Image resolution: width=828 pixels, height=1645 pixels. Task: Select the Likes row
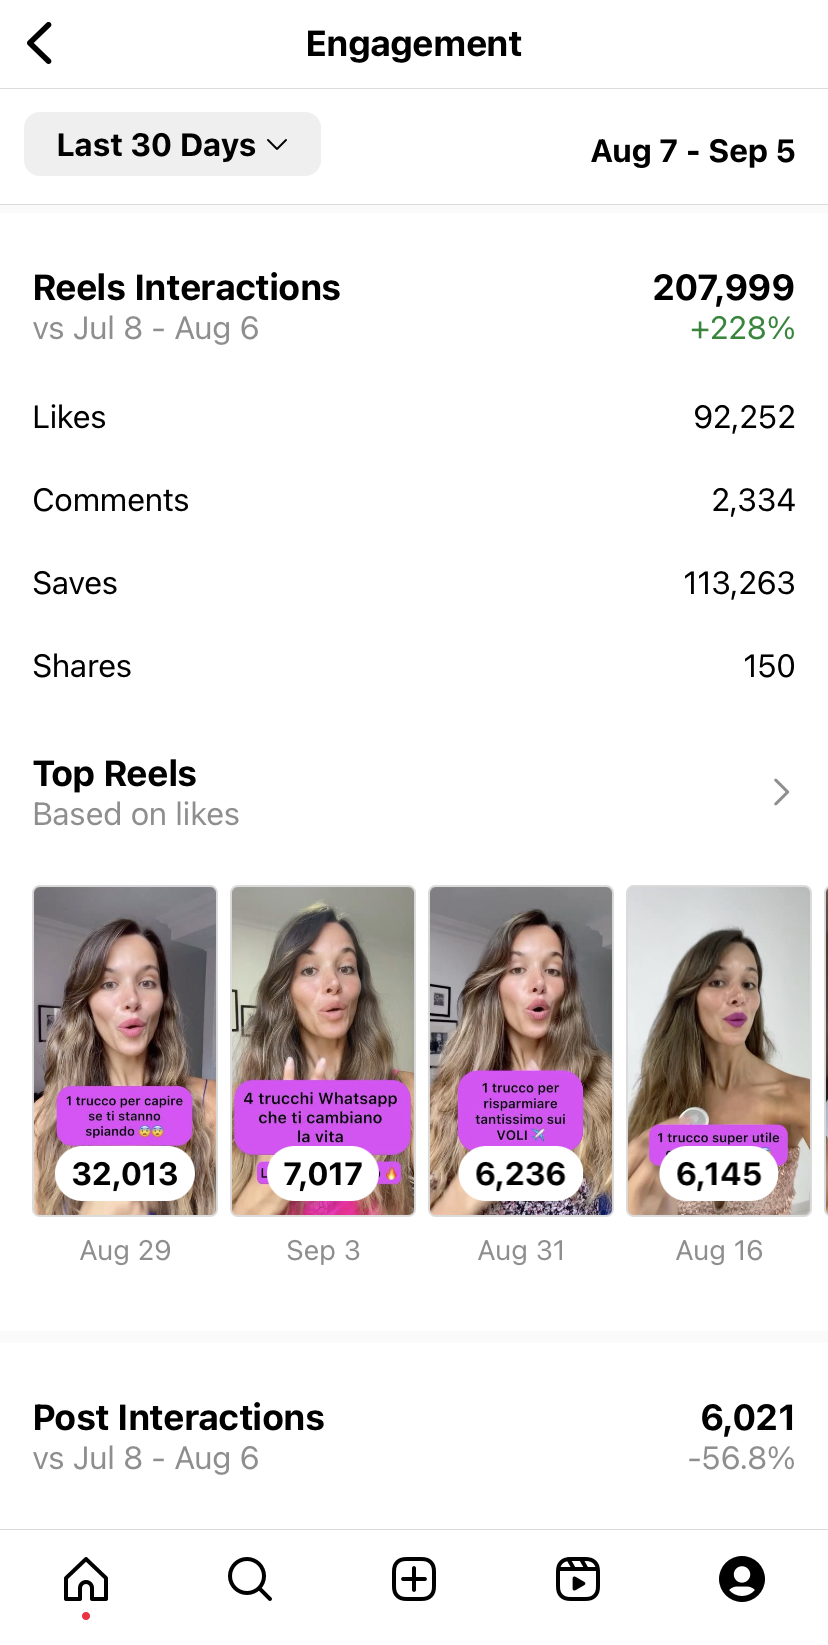click(414, 417)
